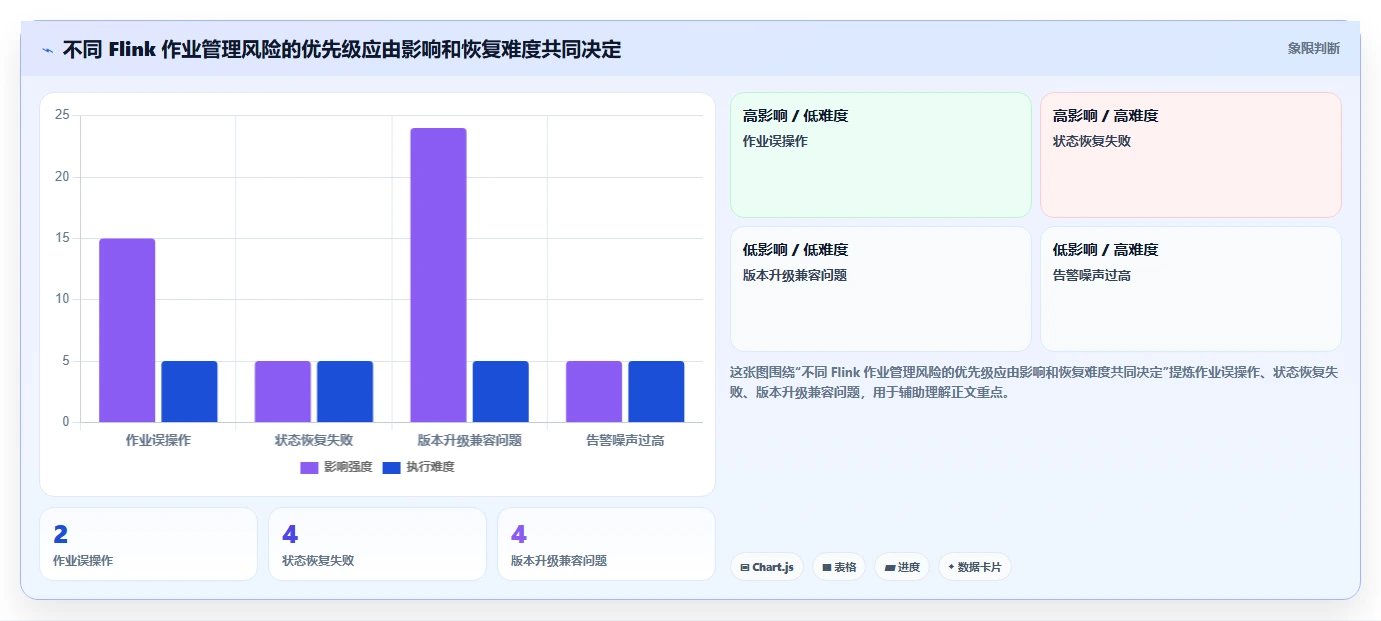This screenshot has width=1381, height=621.
Task: Click the y-axis value 25
Action: pos(62,115)
